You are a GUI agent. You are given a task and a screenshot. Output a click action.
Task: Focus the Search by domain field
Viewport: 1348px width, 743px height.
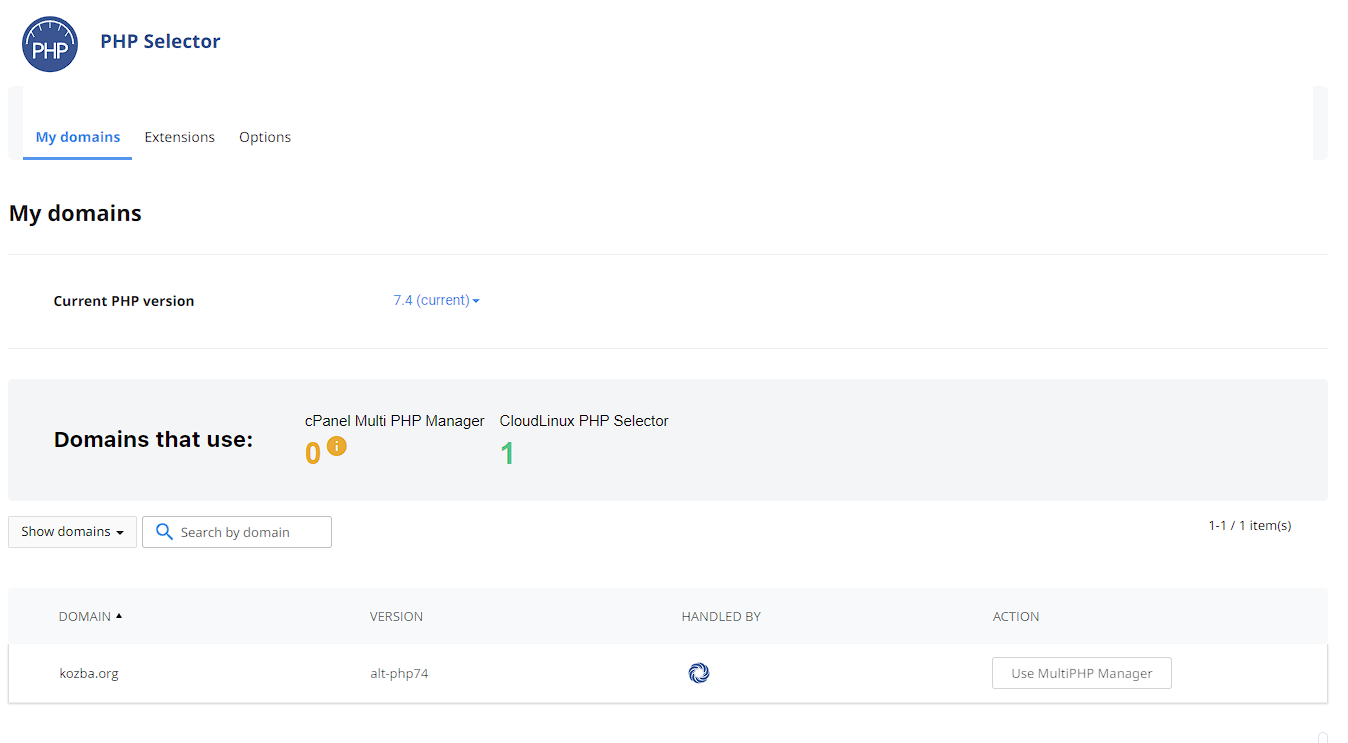237,532
